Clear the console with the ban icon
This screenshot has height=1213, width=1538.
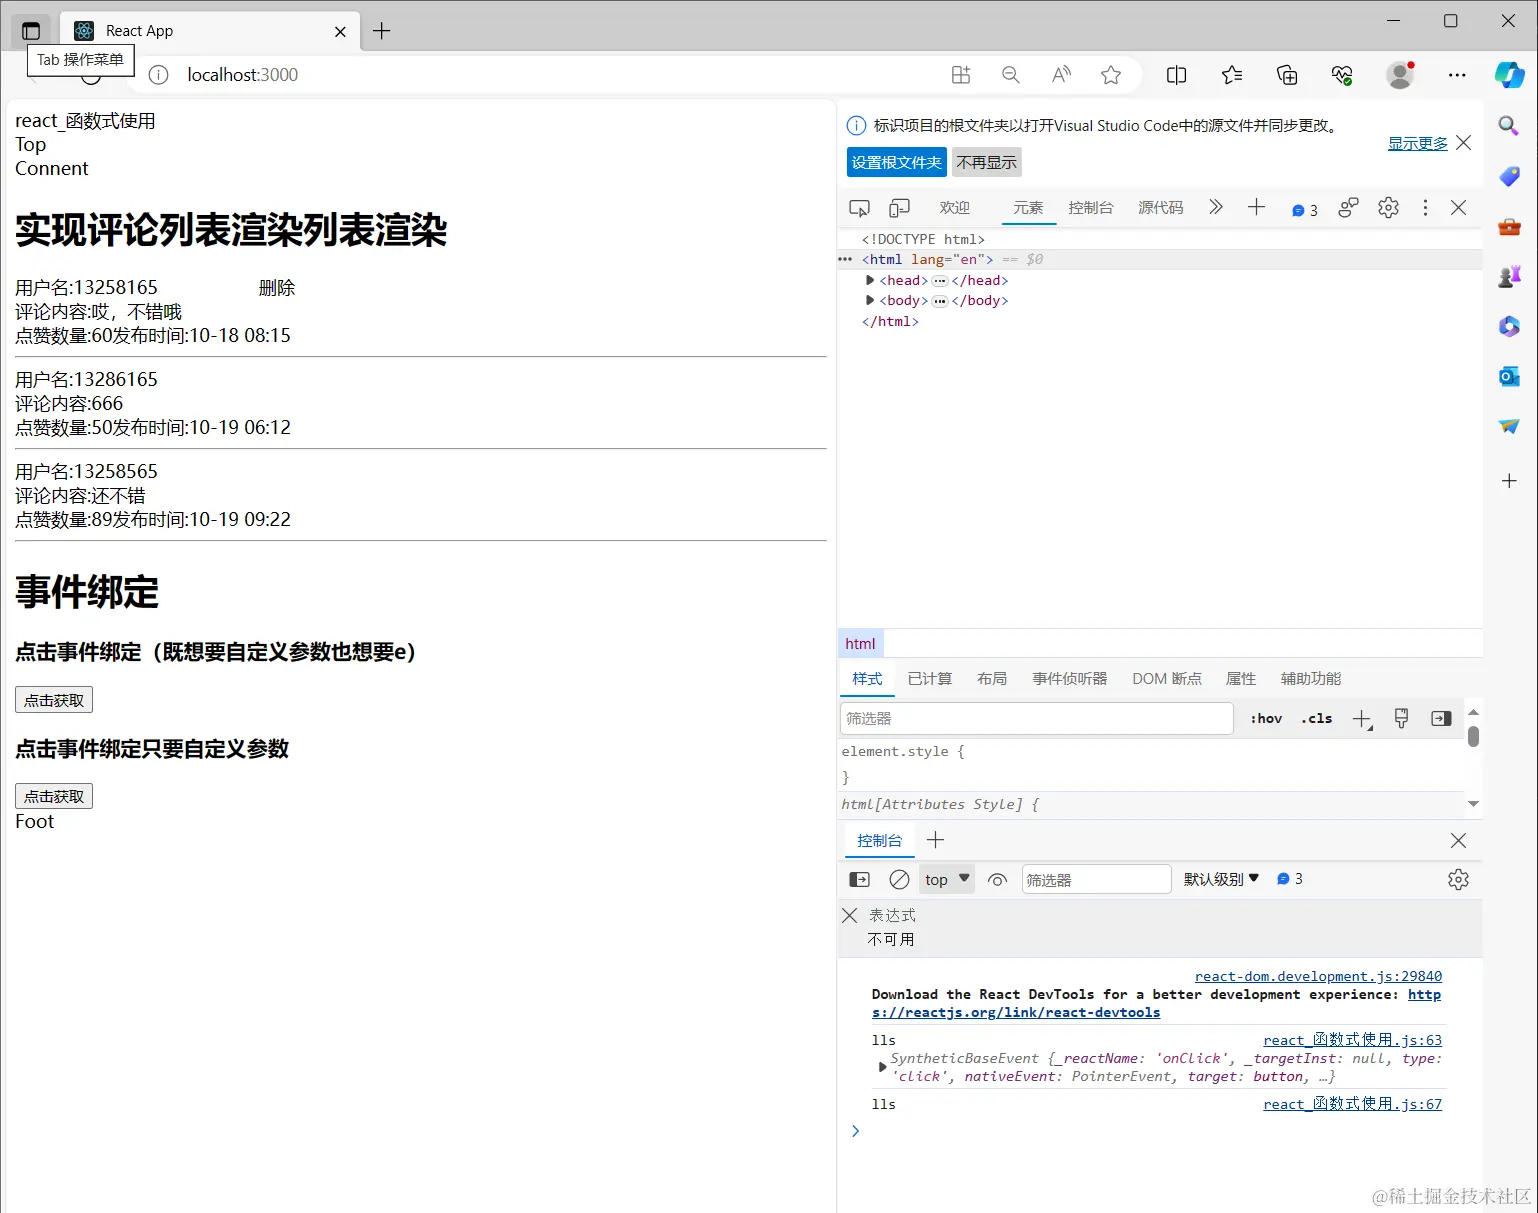pos(899,879)
